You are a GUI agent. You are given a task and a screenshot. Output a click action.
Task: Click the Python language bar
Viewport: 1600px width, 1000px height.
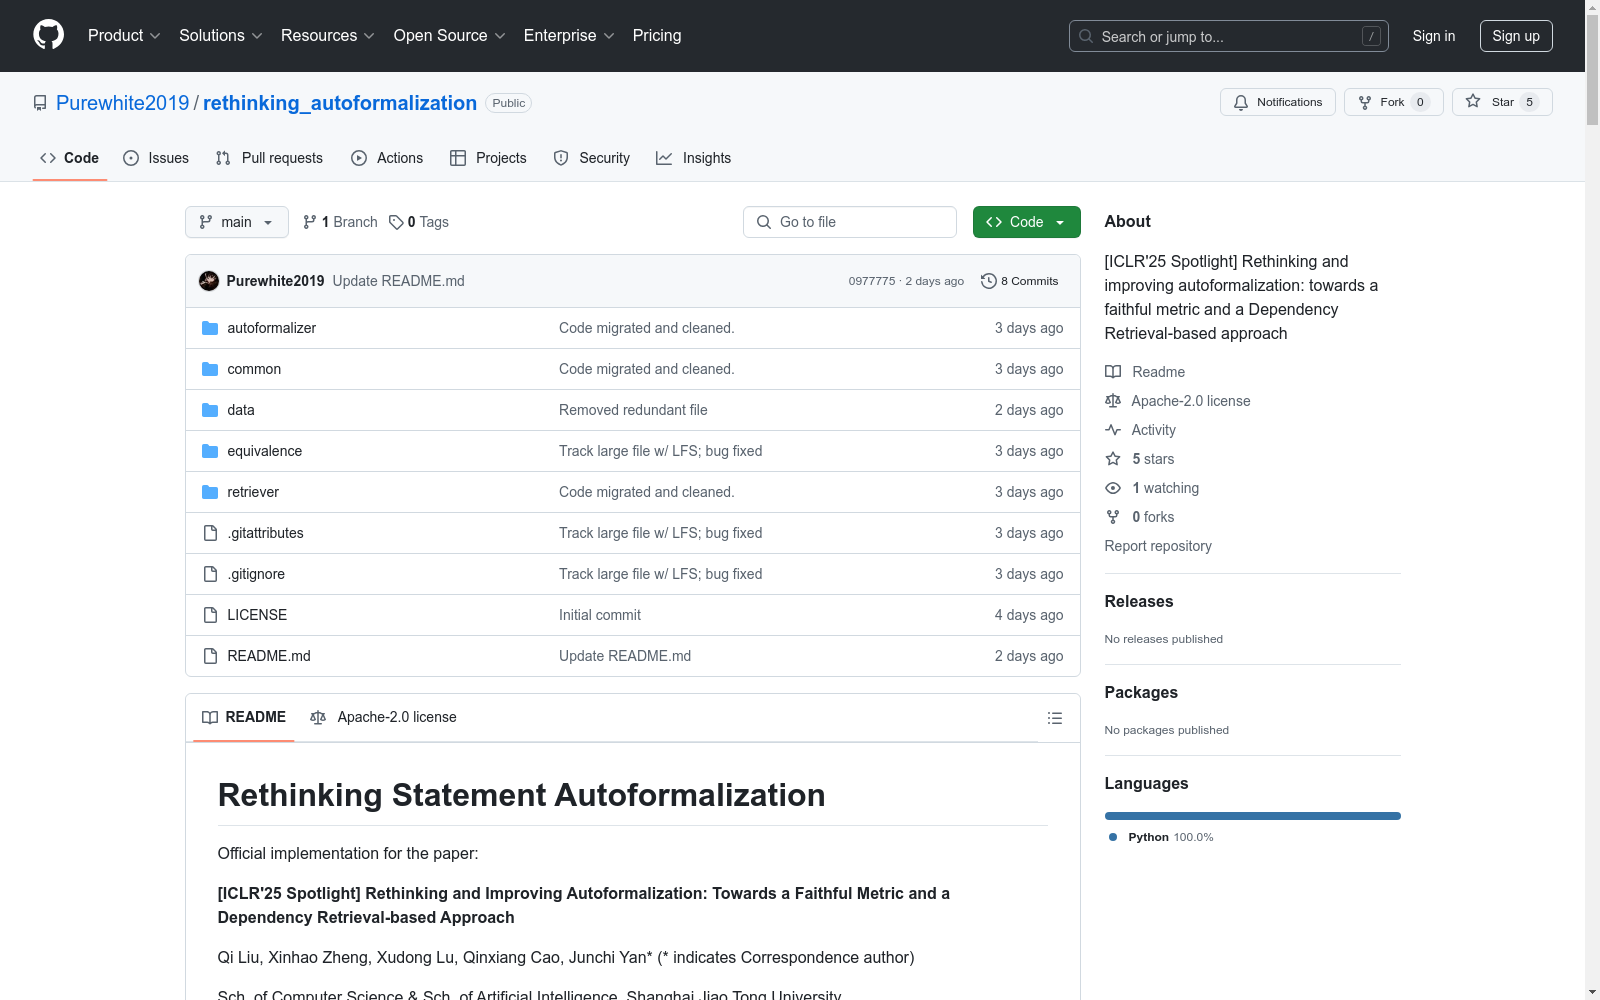1253,816
